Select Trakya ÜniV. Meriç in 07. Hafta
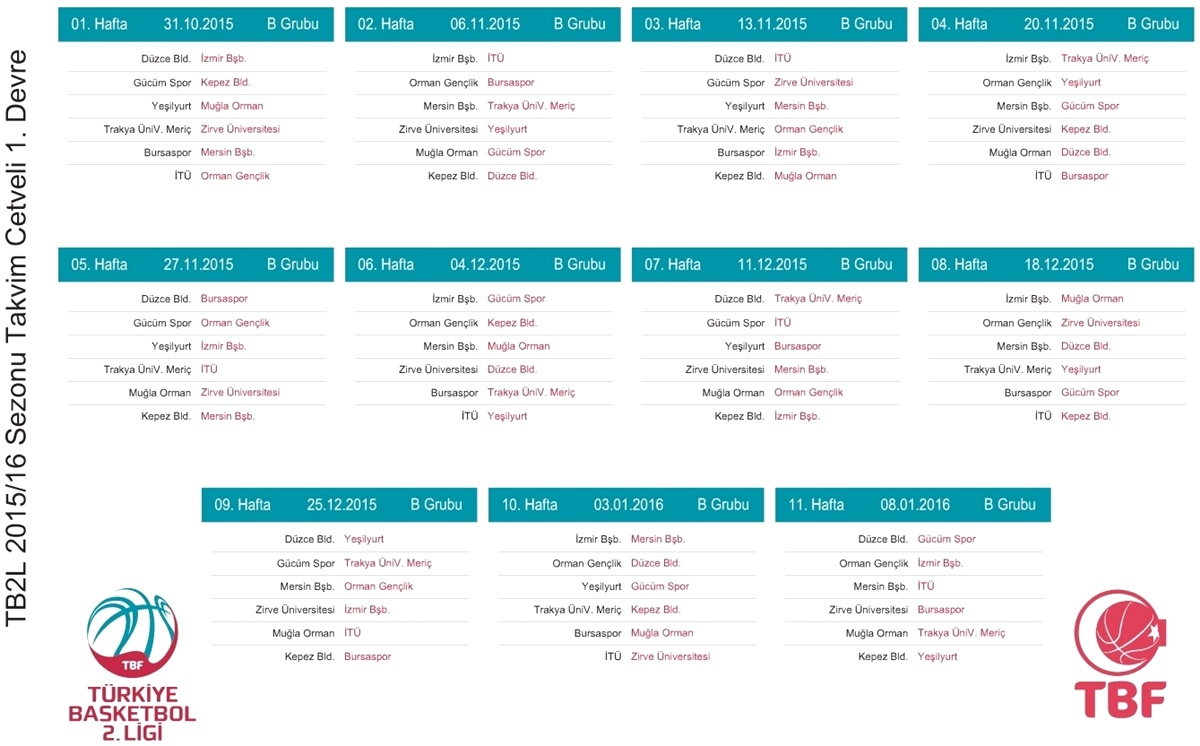This screenshot has width=1200, height=746. [817, 299]
